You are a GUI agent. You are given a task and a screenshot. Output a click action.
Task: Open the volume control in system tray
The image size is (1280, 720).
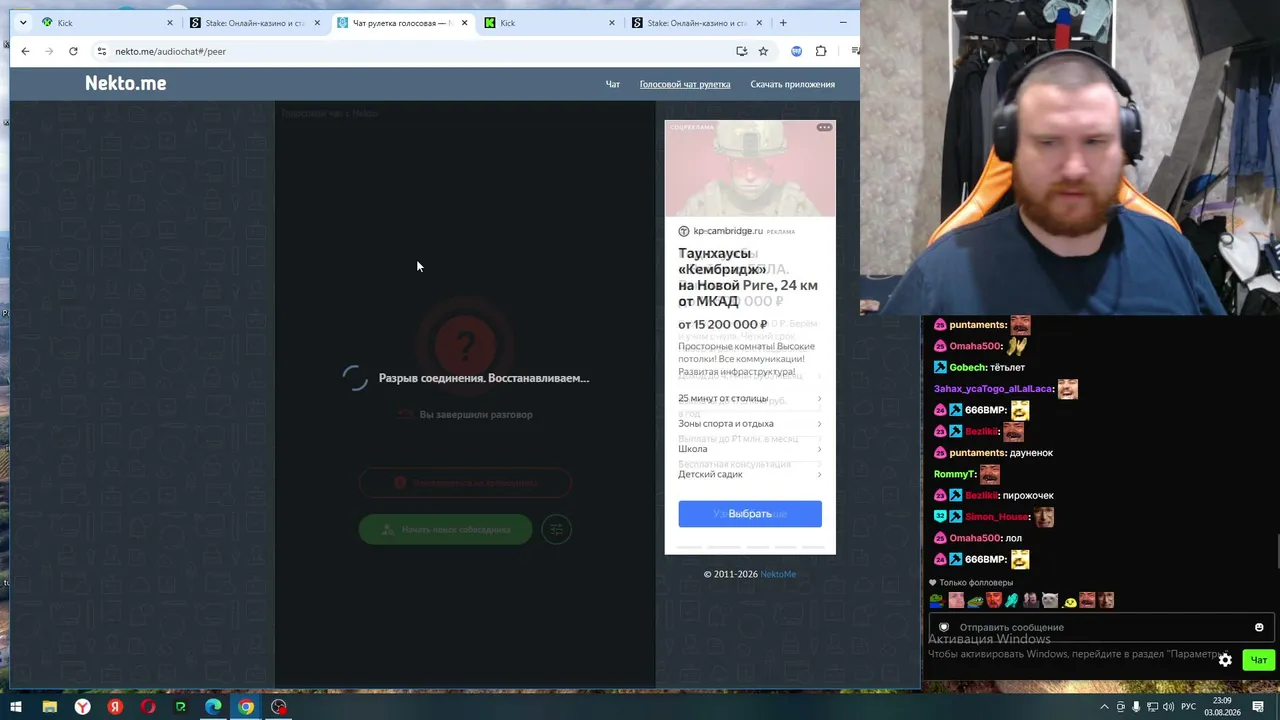1168,707
